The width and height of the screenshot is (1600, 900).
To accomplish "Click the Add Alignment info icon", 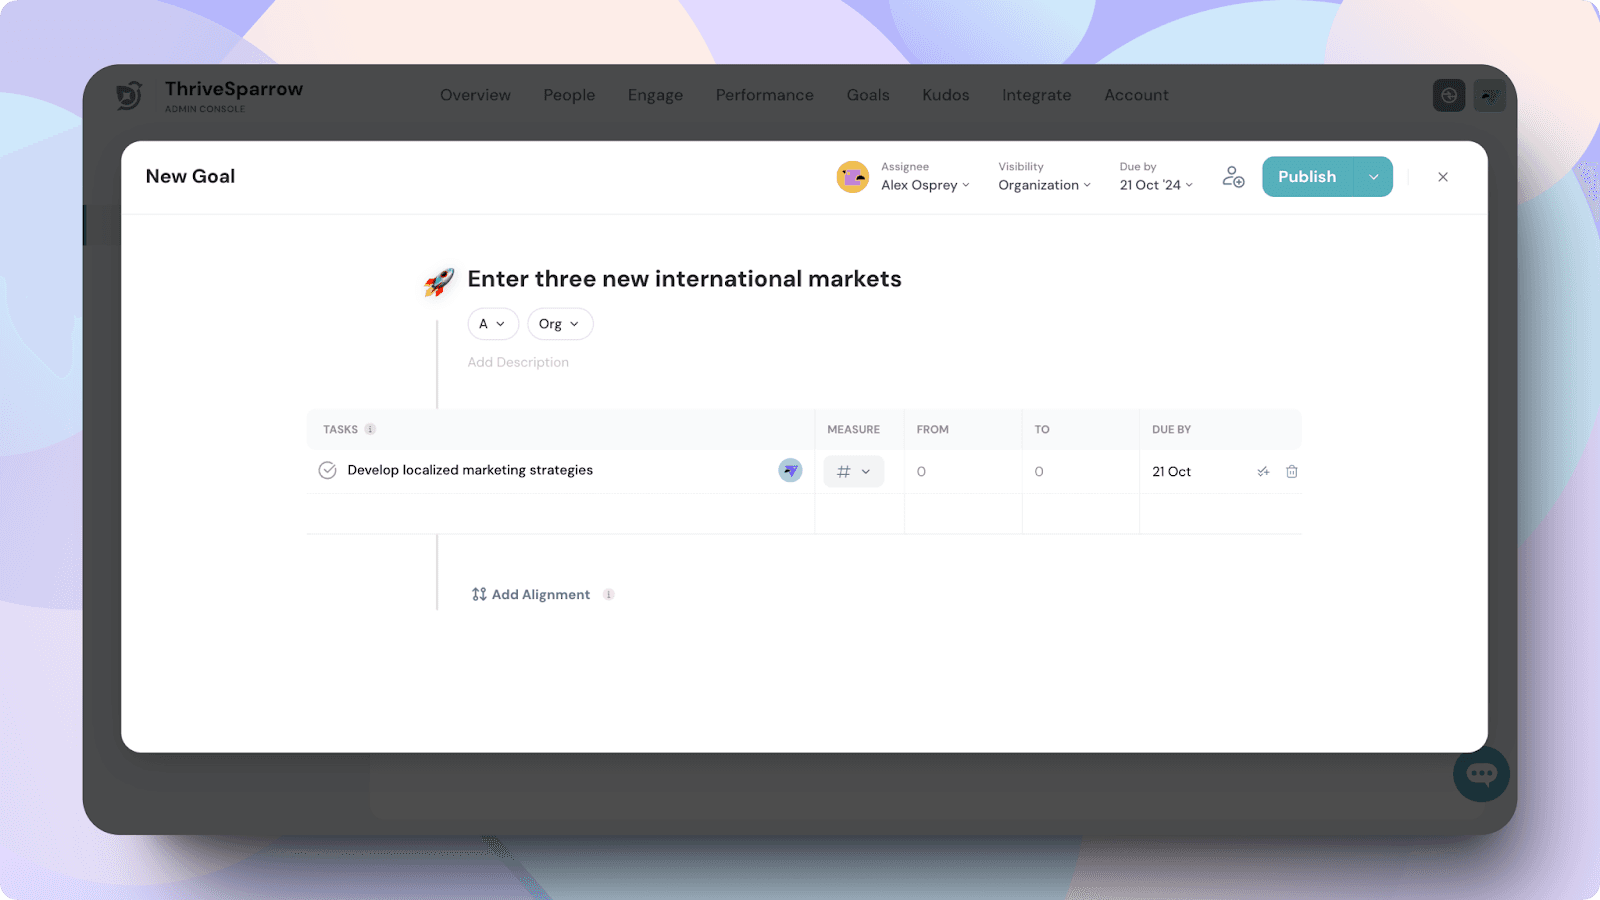I will click(609, 595).
